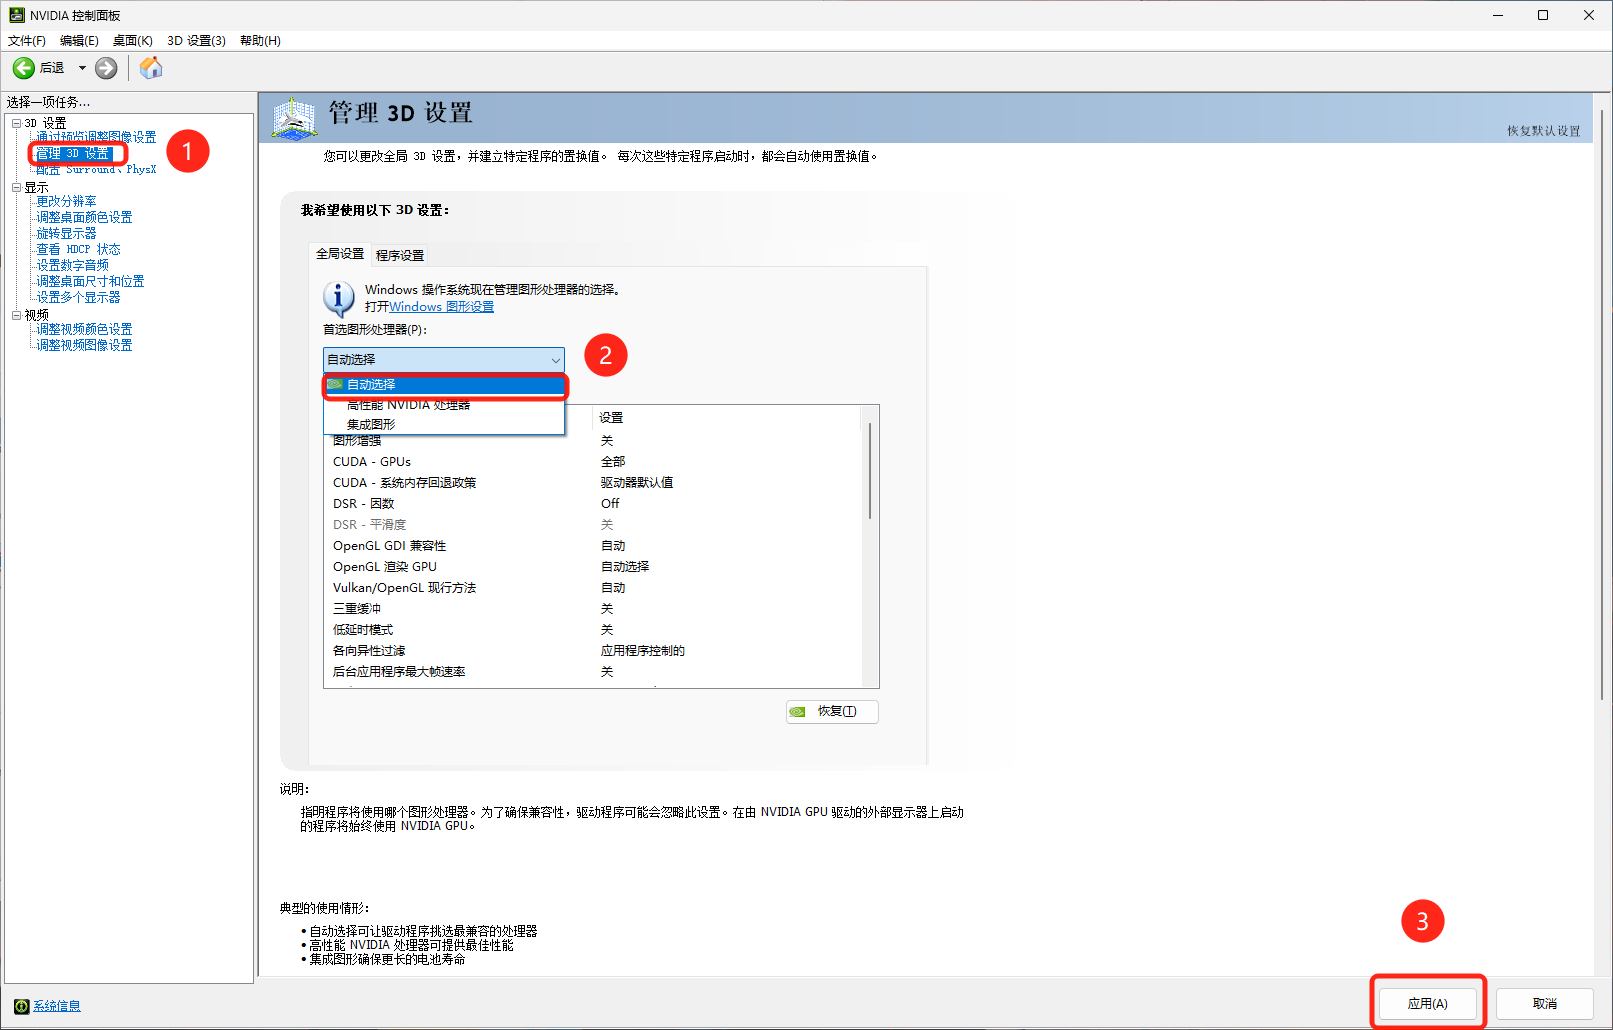Go to the Home page icon
Viewport: 1613px width, 1030px height.
pyautogui.click(x=151, y=67)
